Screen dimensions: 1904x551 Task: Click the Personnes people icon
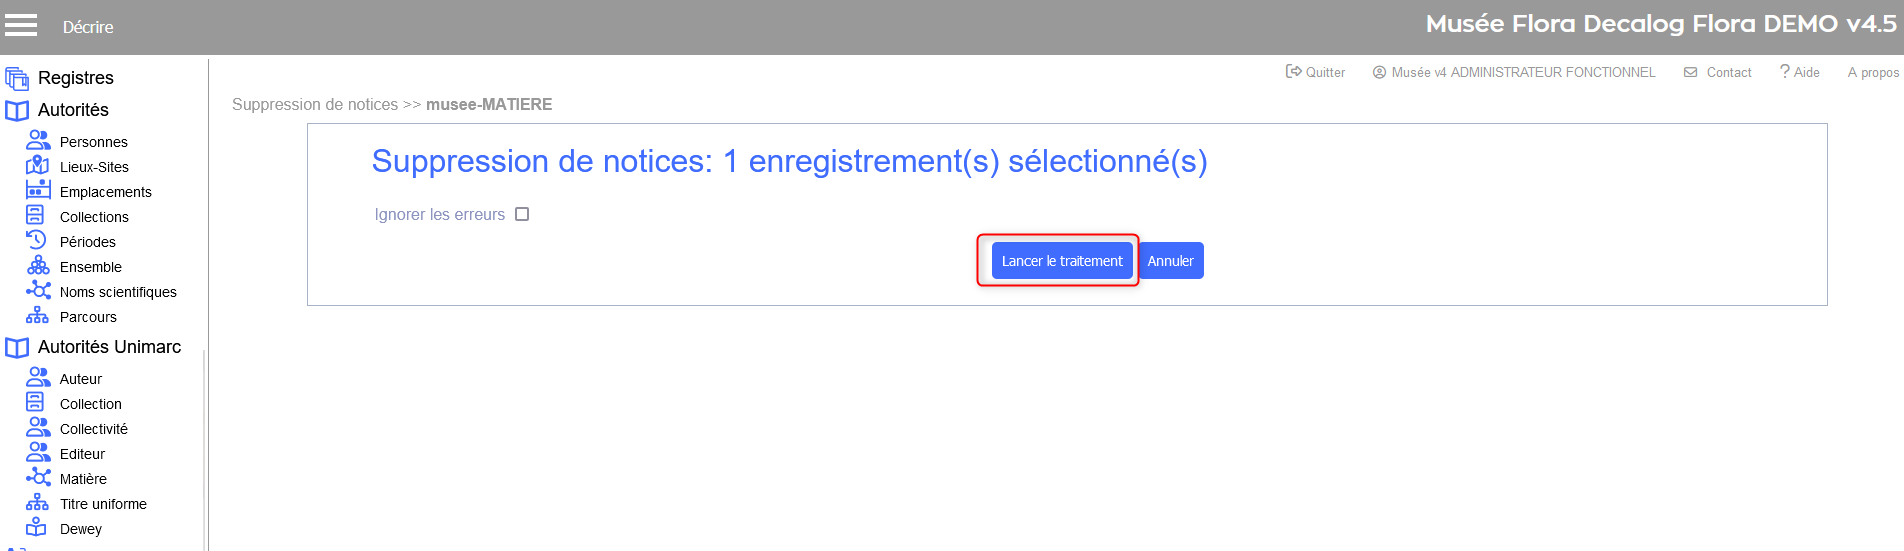coord(38,141)
